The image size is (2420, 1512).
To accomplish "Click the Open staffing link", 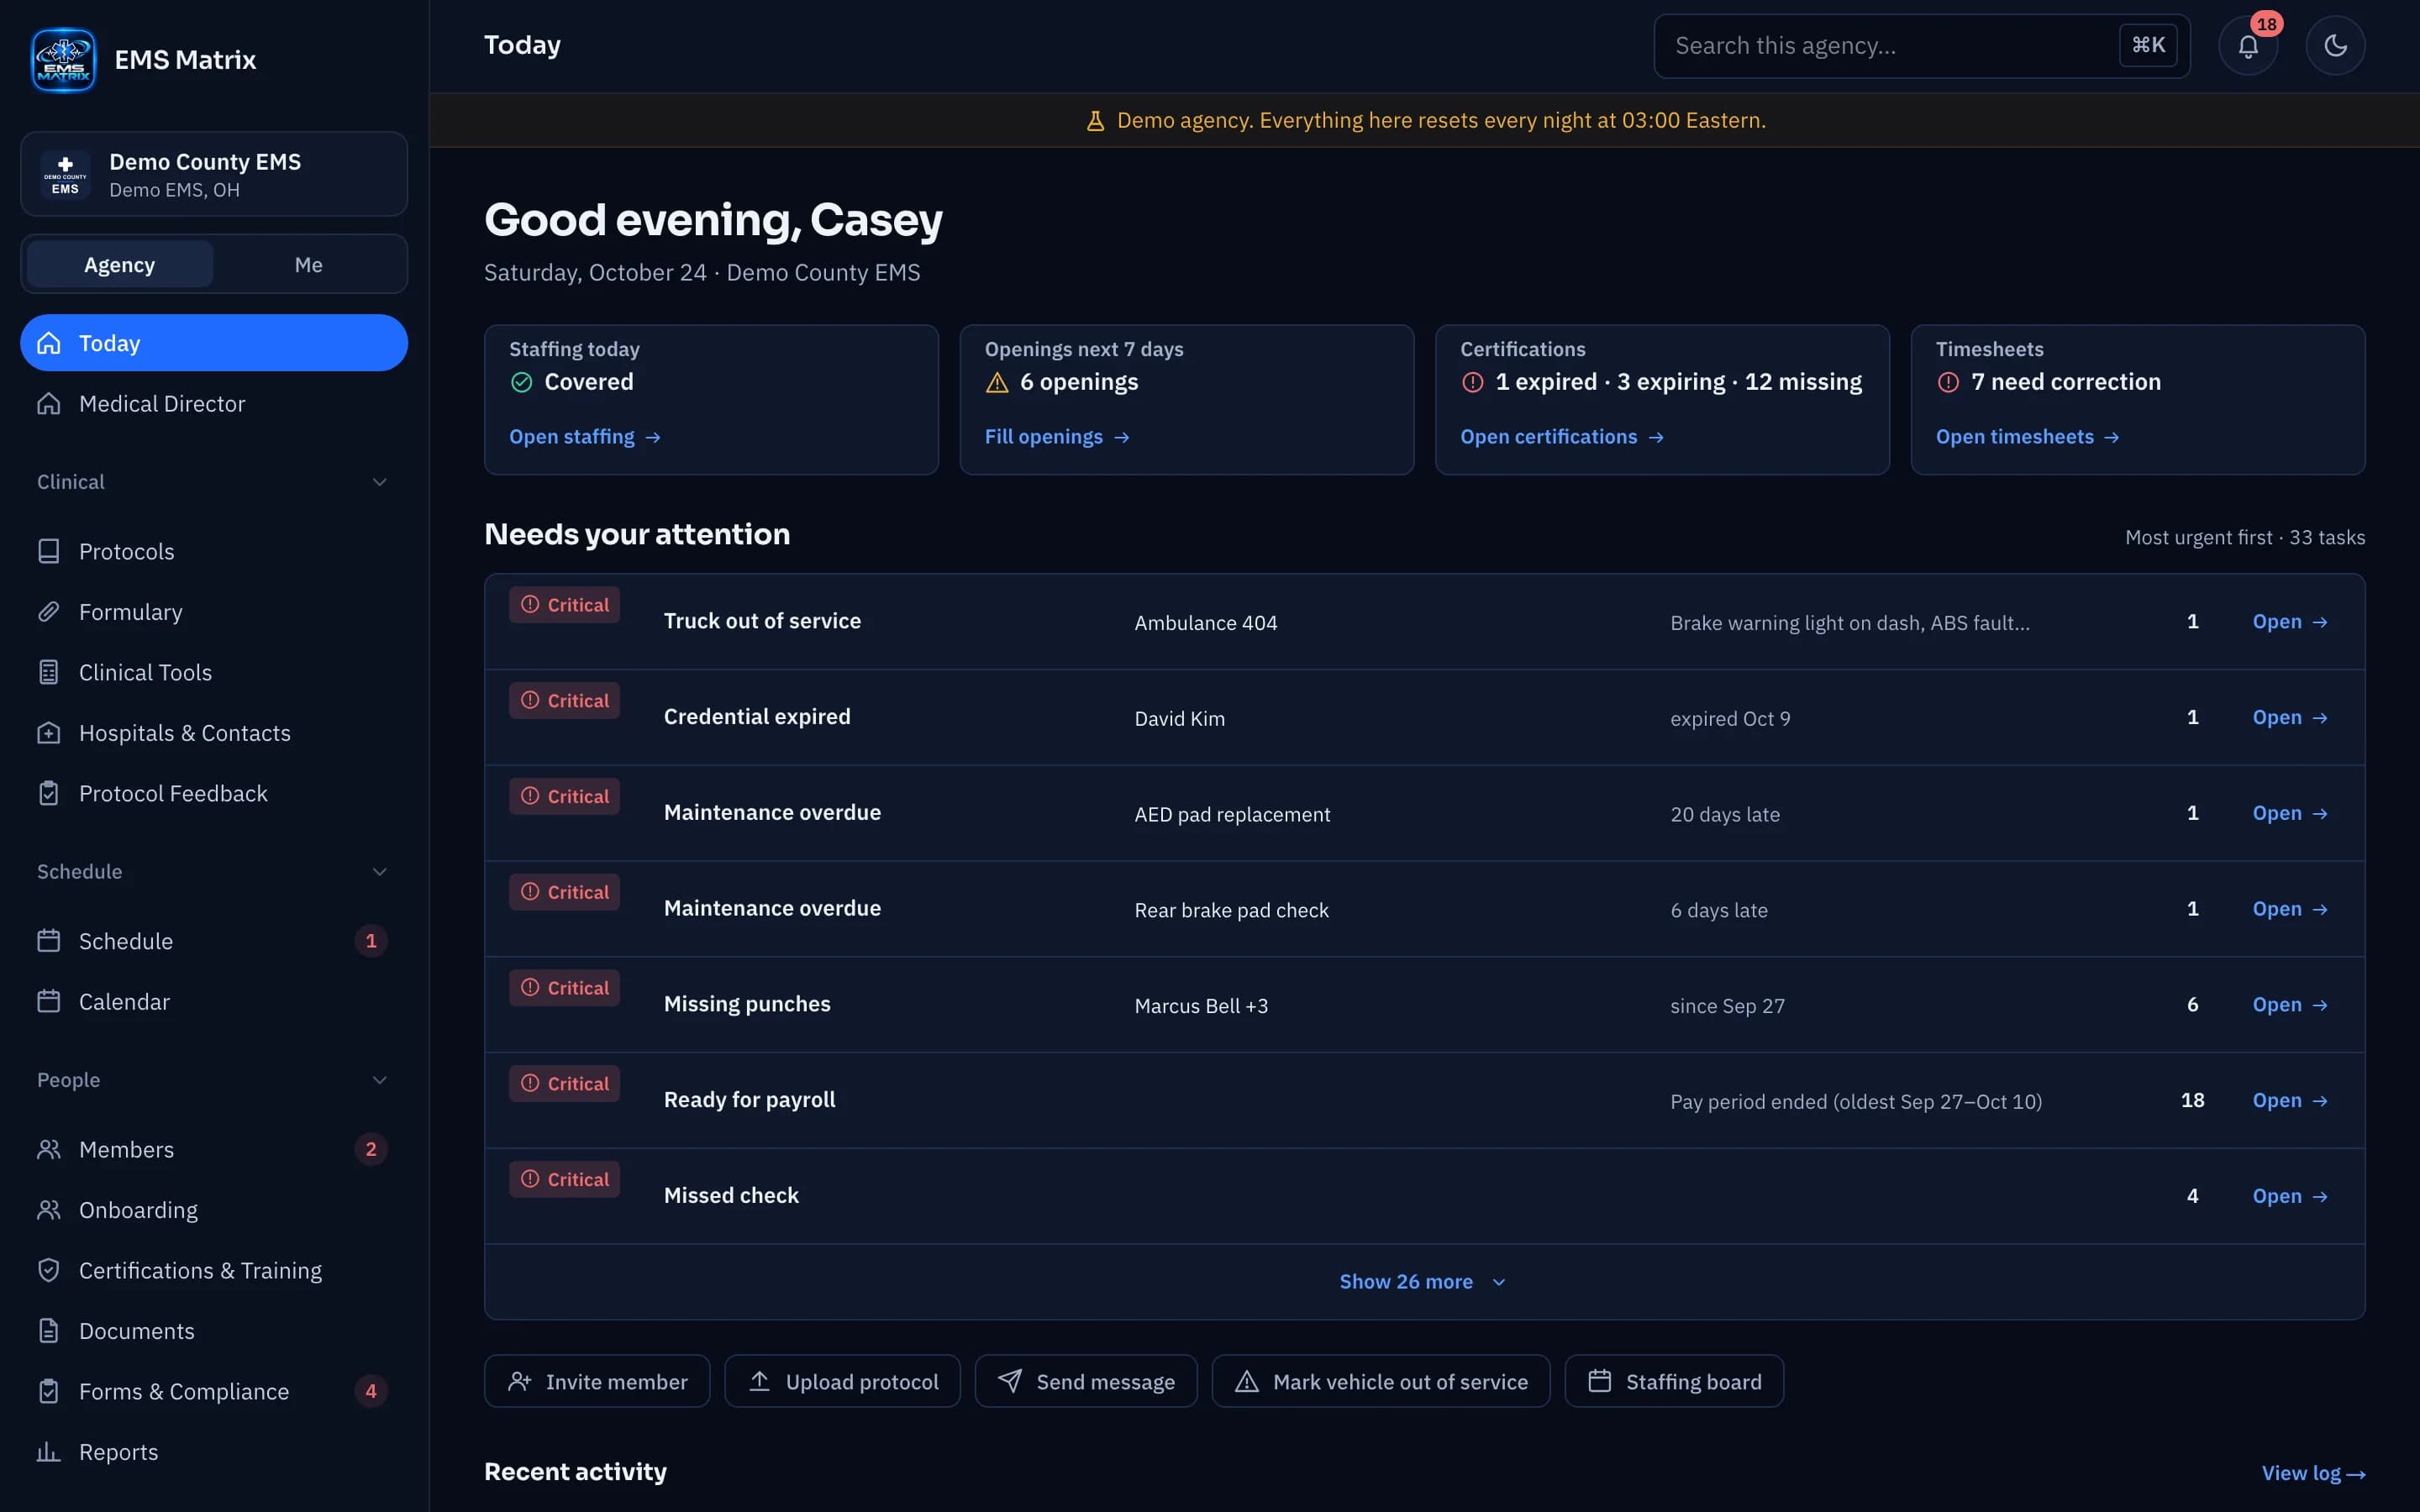I will 585,437.
